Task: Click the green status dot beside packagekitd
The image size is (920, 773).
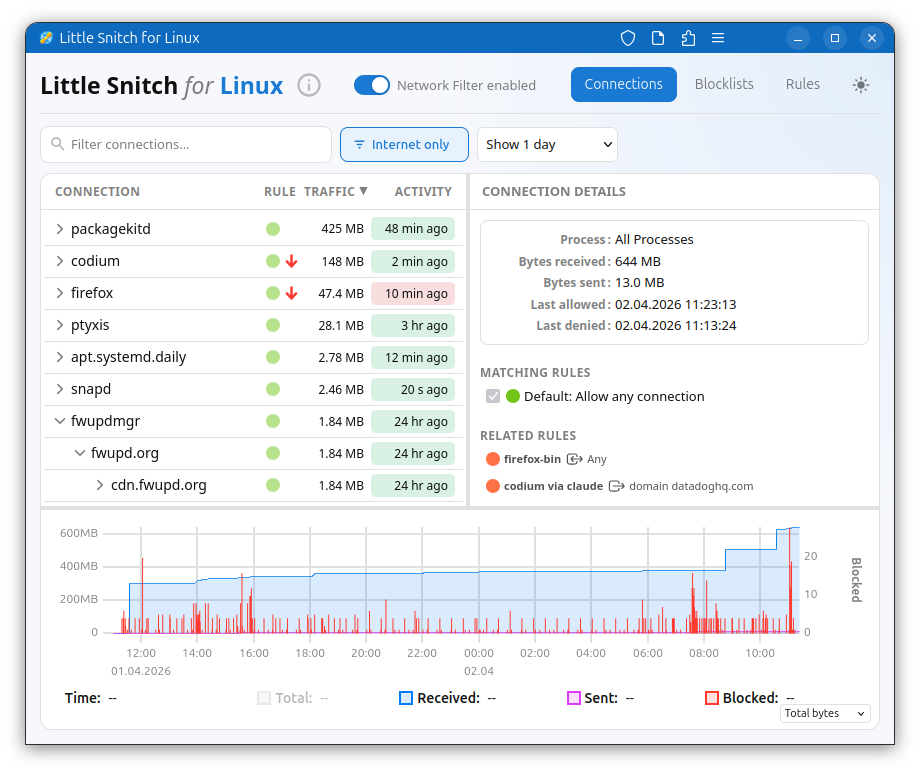Action: [272, 228]
